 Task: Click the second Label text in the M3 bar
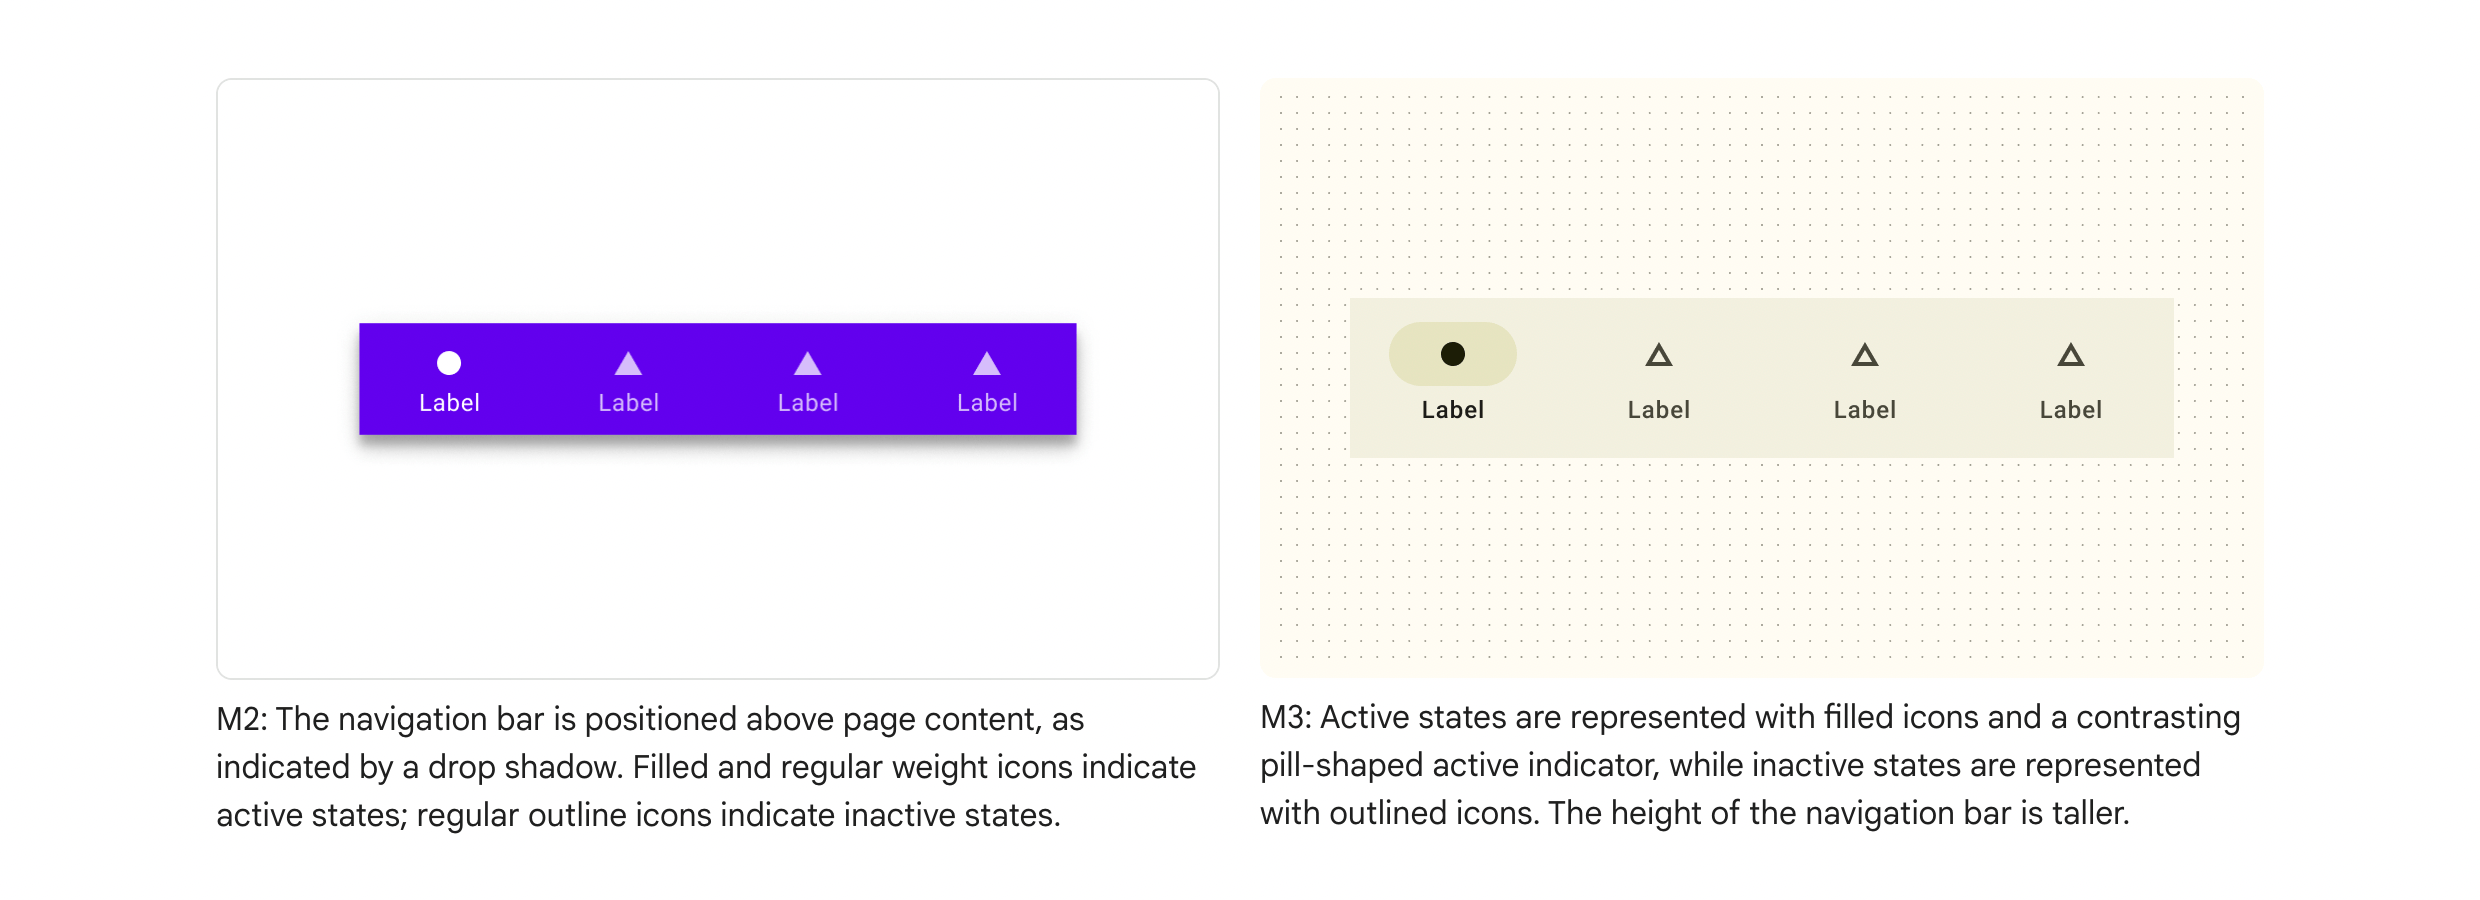point(1659,409)
